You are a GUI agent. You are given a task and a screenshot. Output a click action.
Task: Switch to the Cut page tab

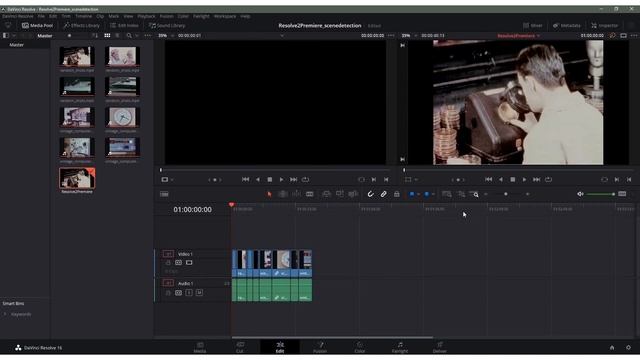click(240, 347)
